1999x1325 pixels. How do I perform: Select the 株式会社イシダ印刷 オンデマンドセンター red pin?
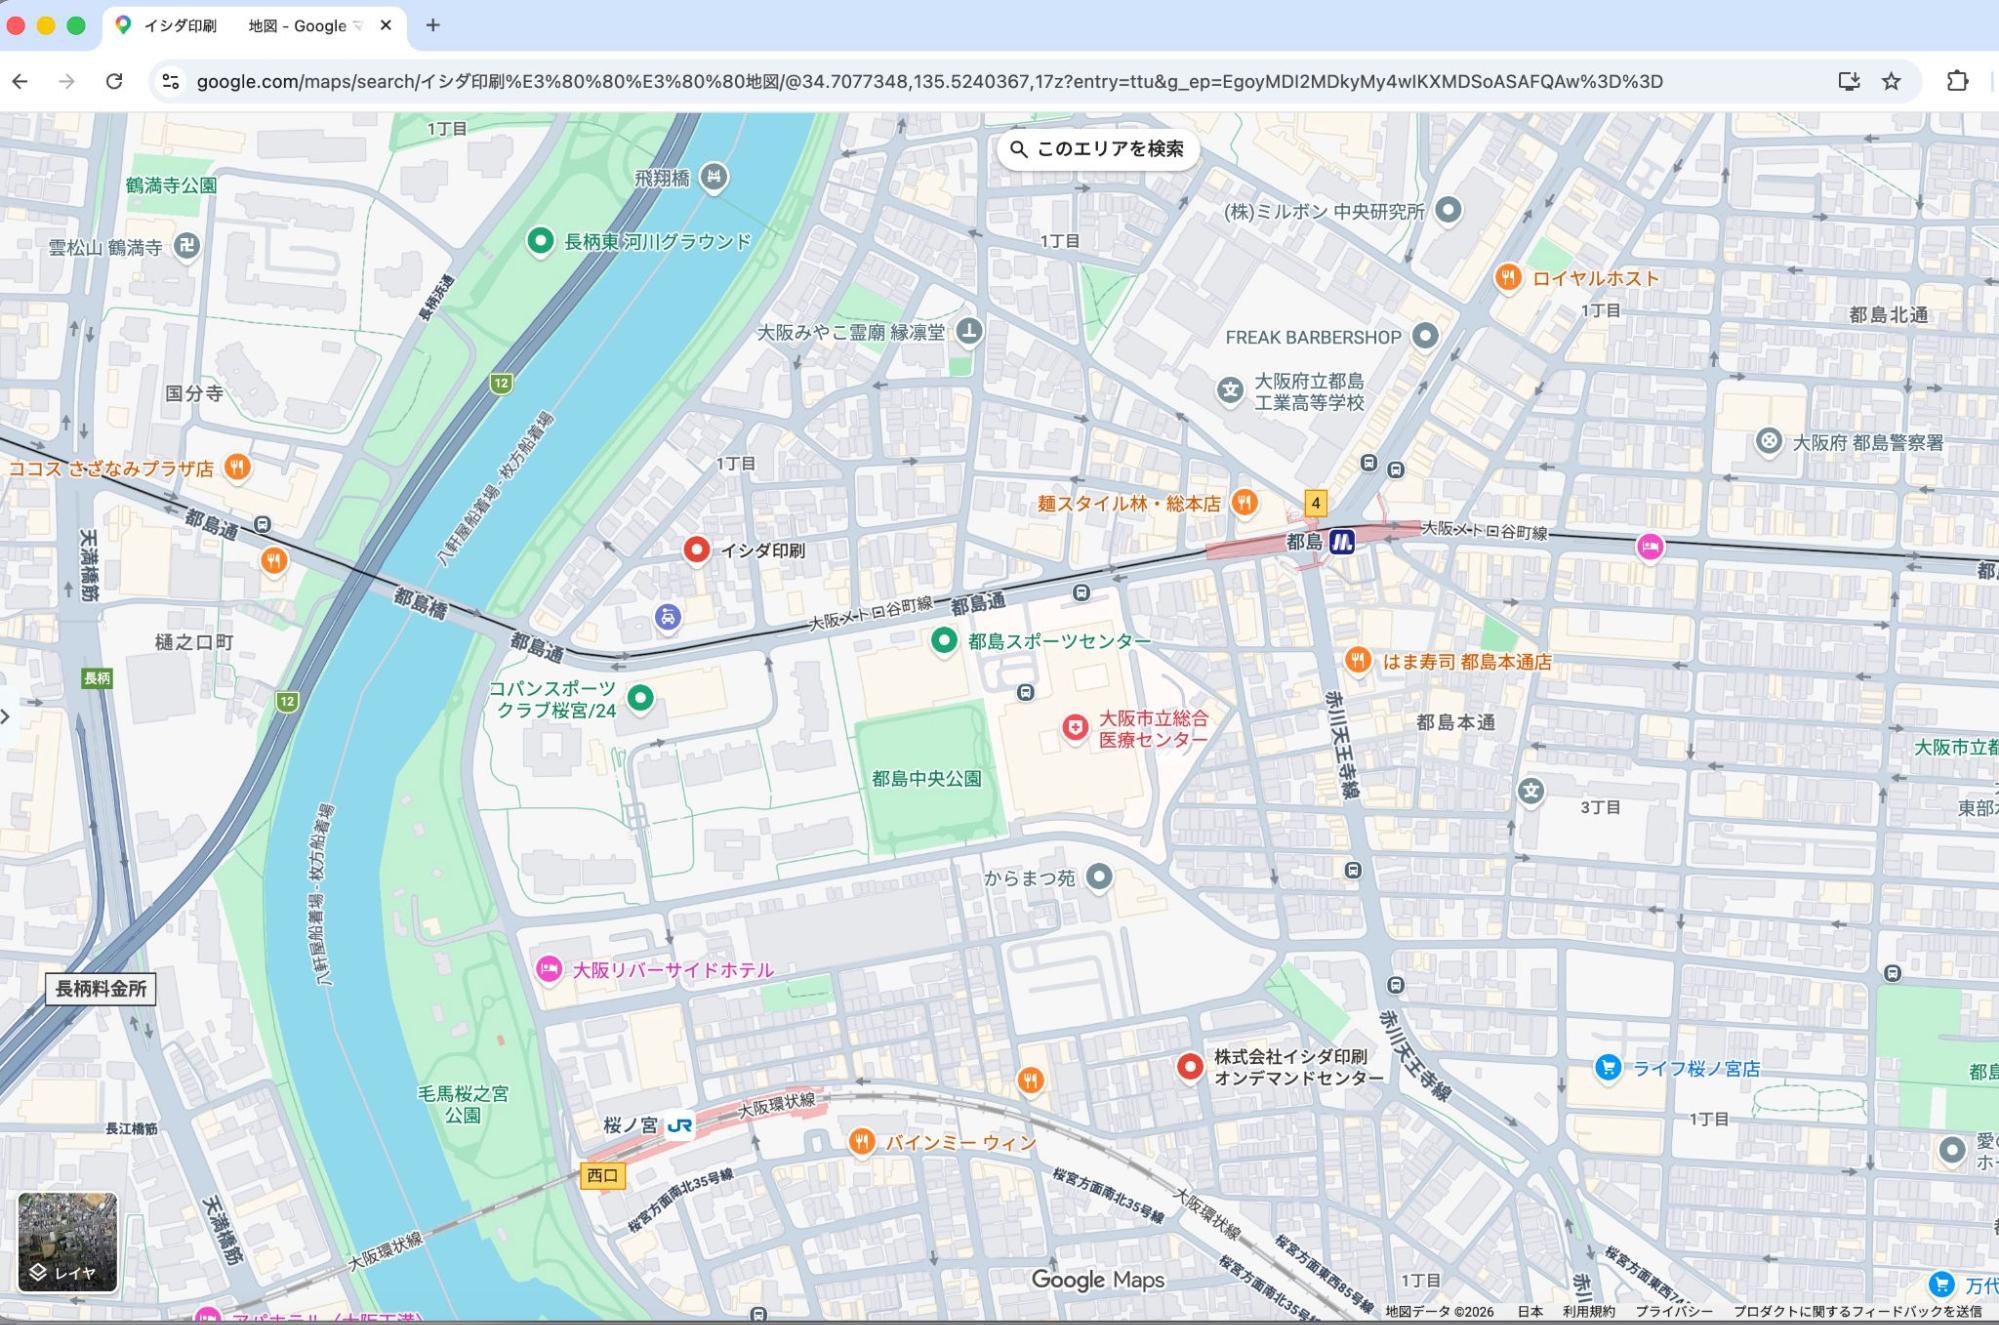(x=1189, y=1066)
